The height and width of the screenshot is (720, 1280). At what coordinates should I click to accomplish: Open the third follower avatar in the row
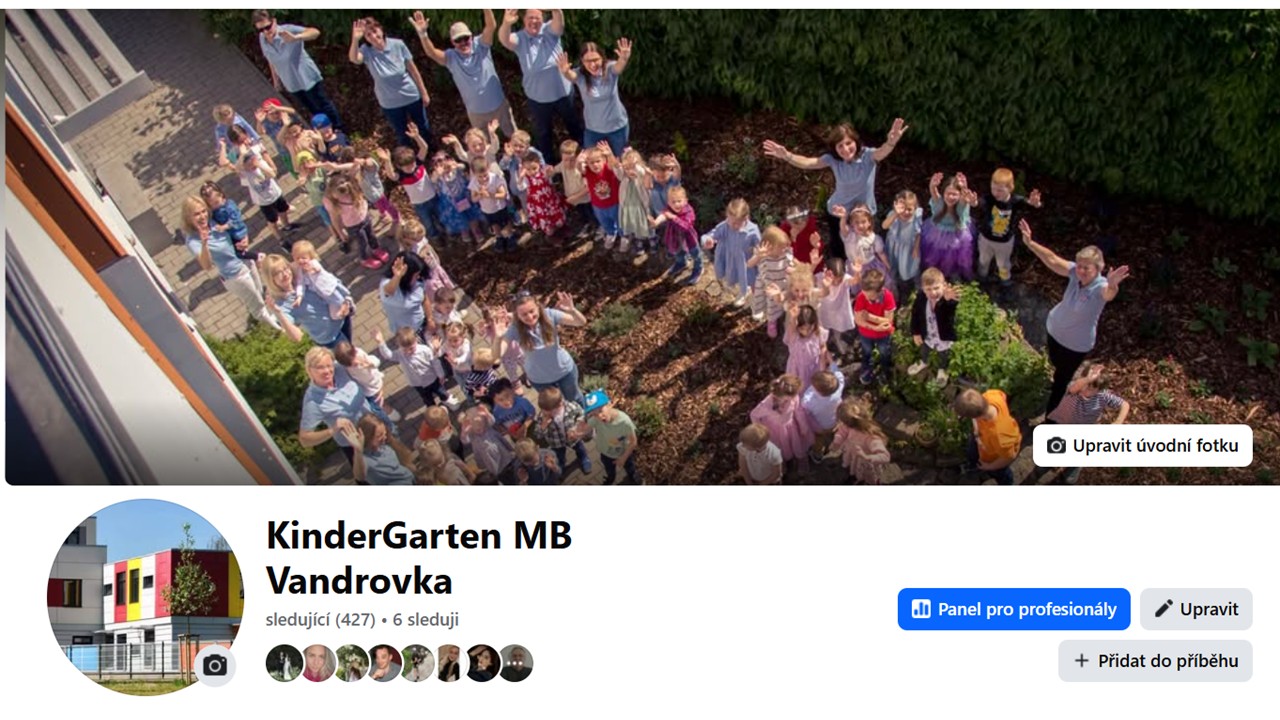click(351, 663)
